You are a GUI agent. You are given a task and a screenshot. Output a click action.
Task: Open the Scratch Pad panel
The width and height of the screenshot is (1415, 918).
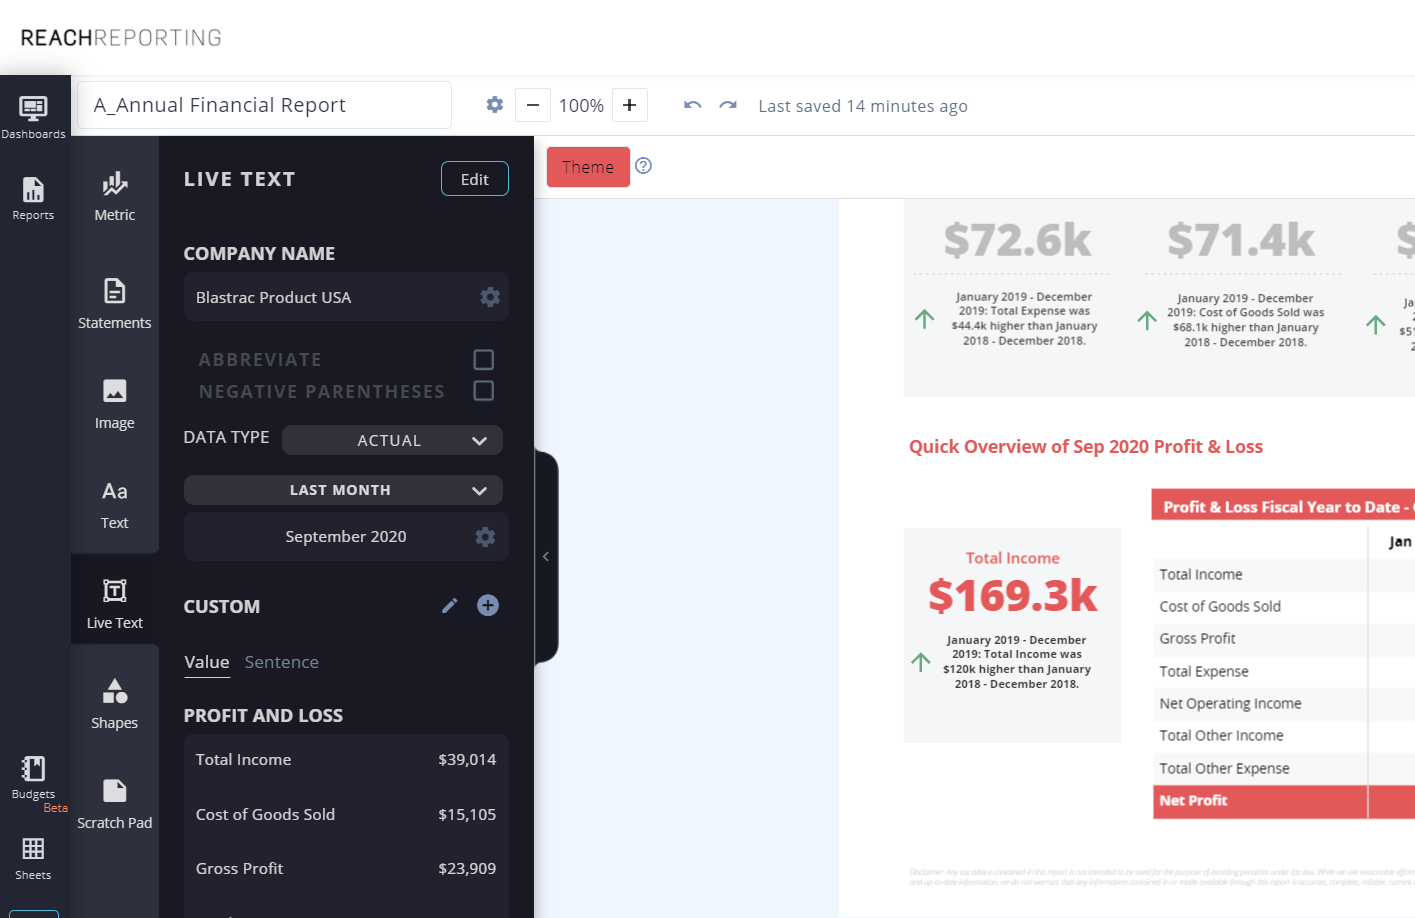tap(114, 803)
